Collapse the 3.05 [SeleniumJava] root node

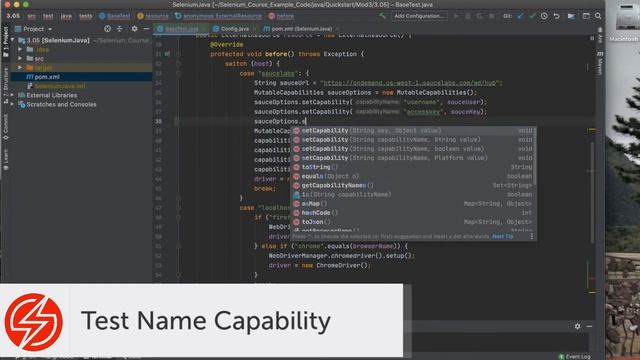click(13, 40)
